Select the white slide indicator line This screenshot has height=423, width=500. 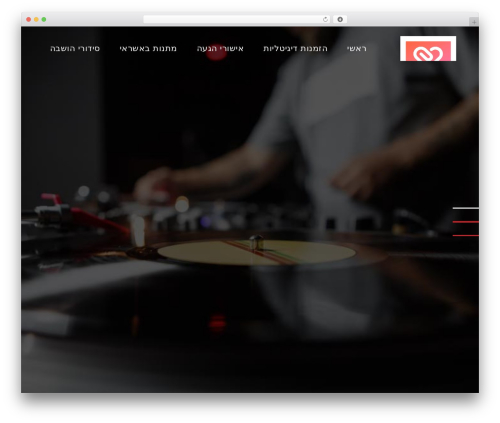click(x=466, y=208)
